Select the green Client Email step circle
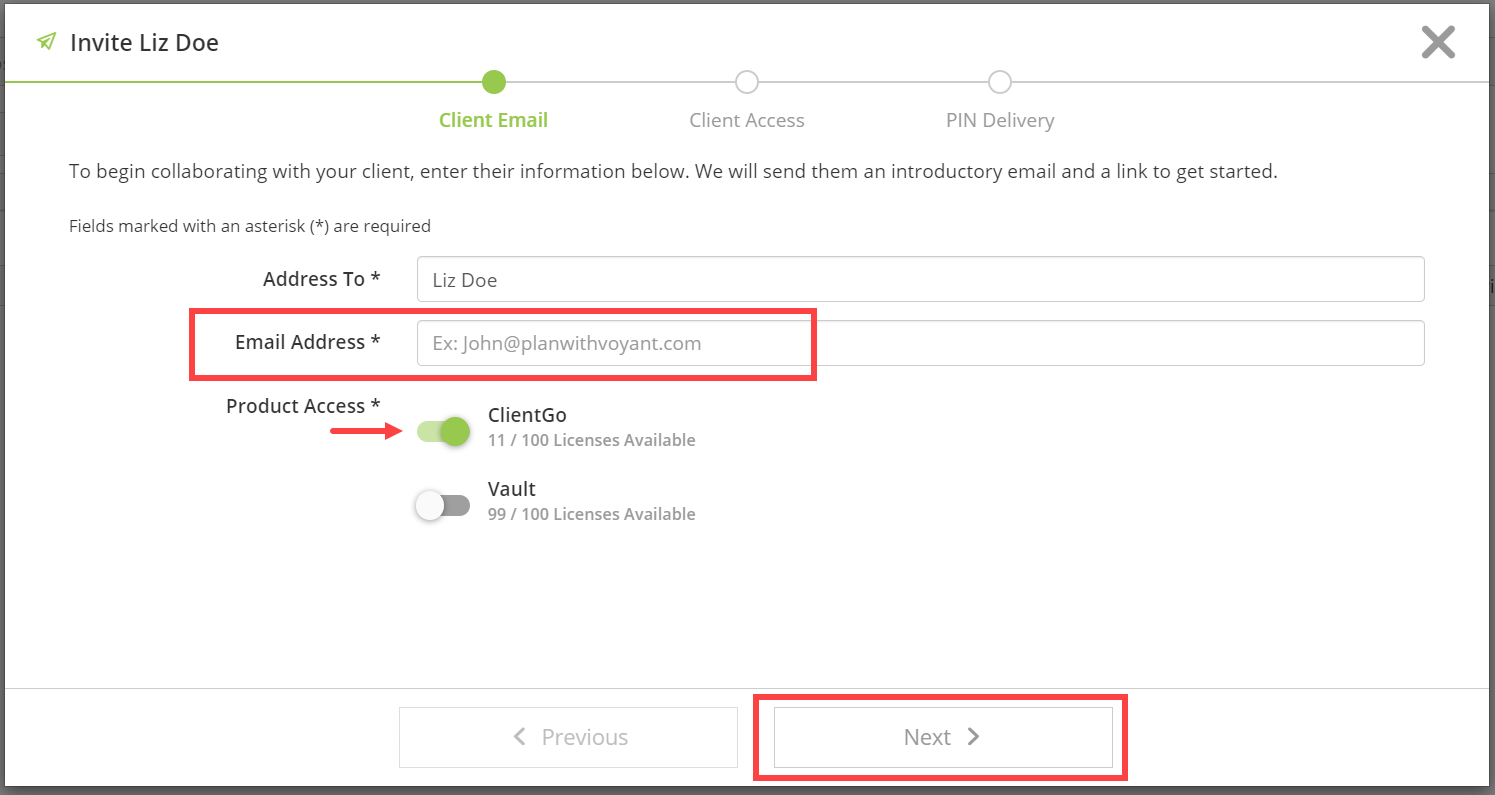This screenshot has height=795, width=1495. pyautogui.click(x=493, y=82)
